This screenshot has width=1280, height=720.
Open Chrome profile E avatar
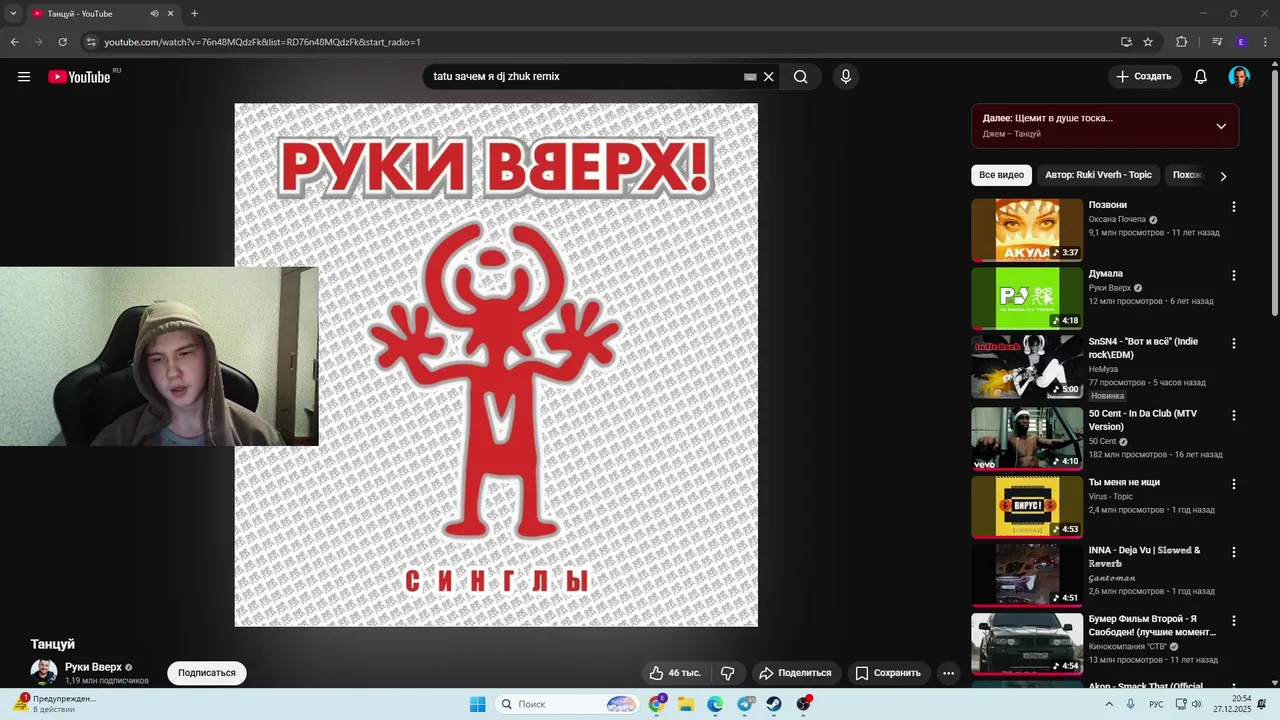[1241, 42]
